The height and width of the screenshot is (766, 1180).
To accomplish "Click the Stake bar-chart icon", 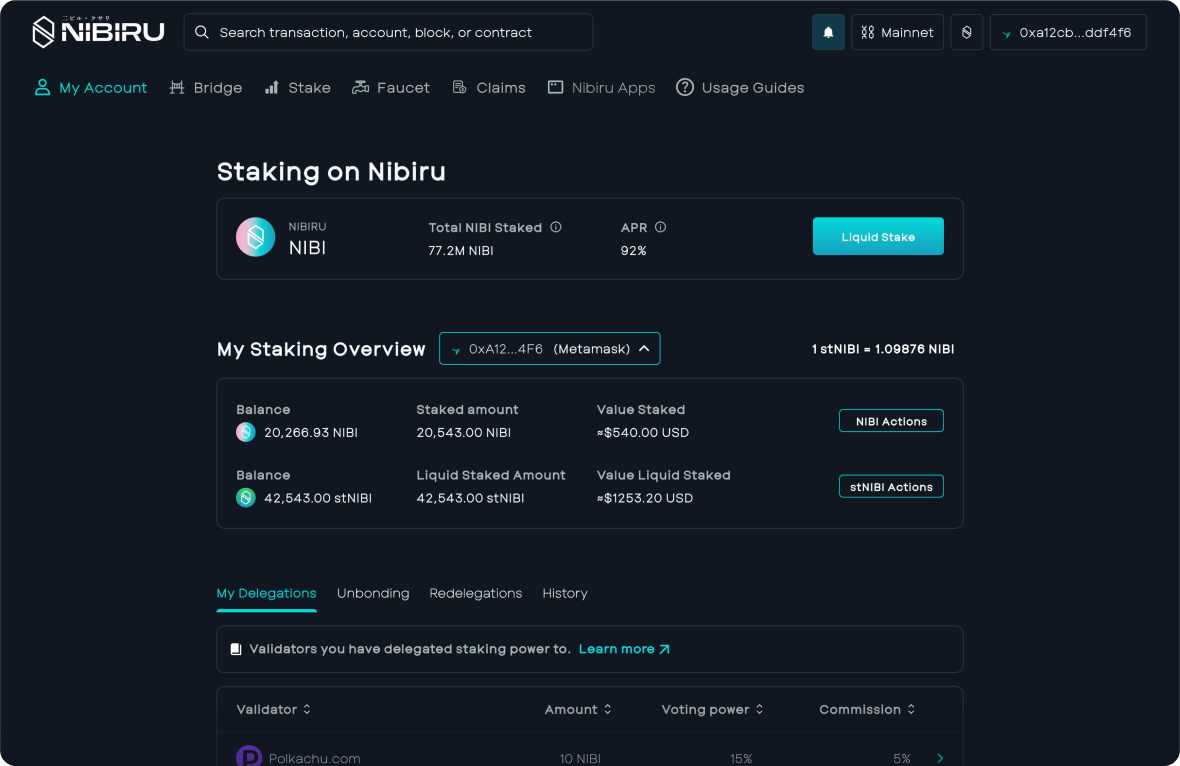I will point(272,87).
